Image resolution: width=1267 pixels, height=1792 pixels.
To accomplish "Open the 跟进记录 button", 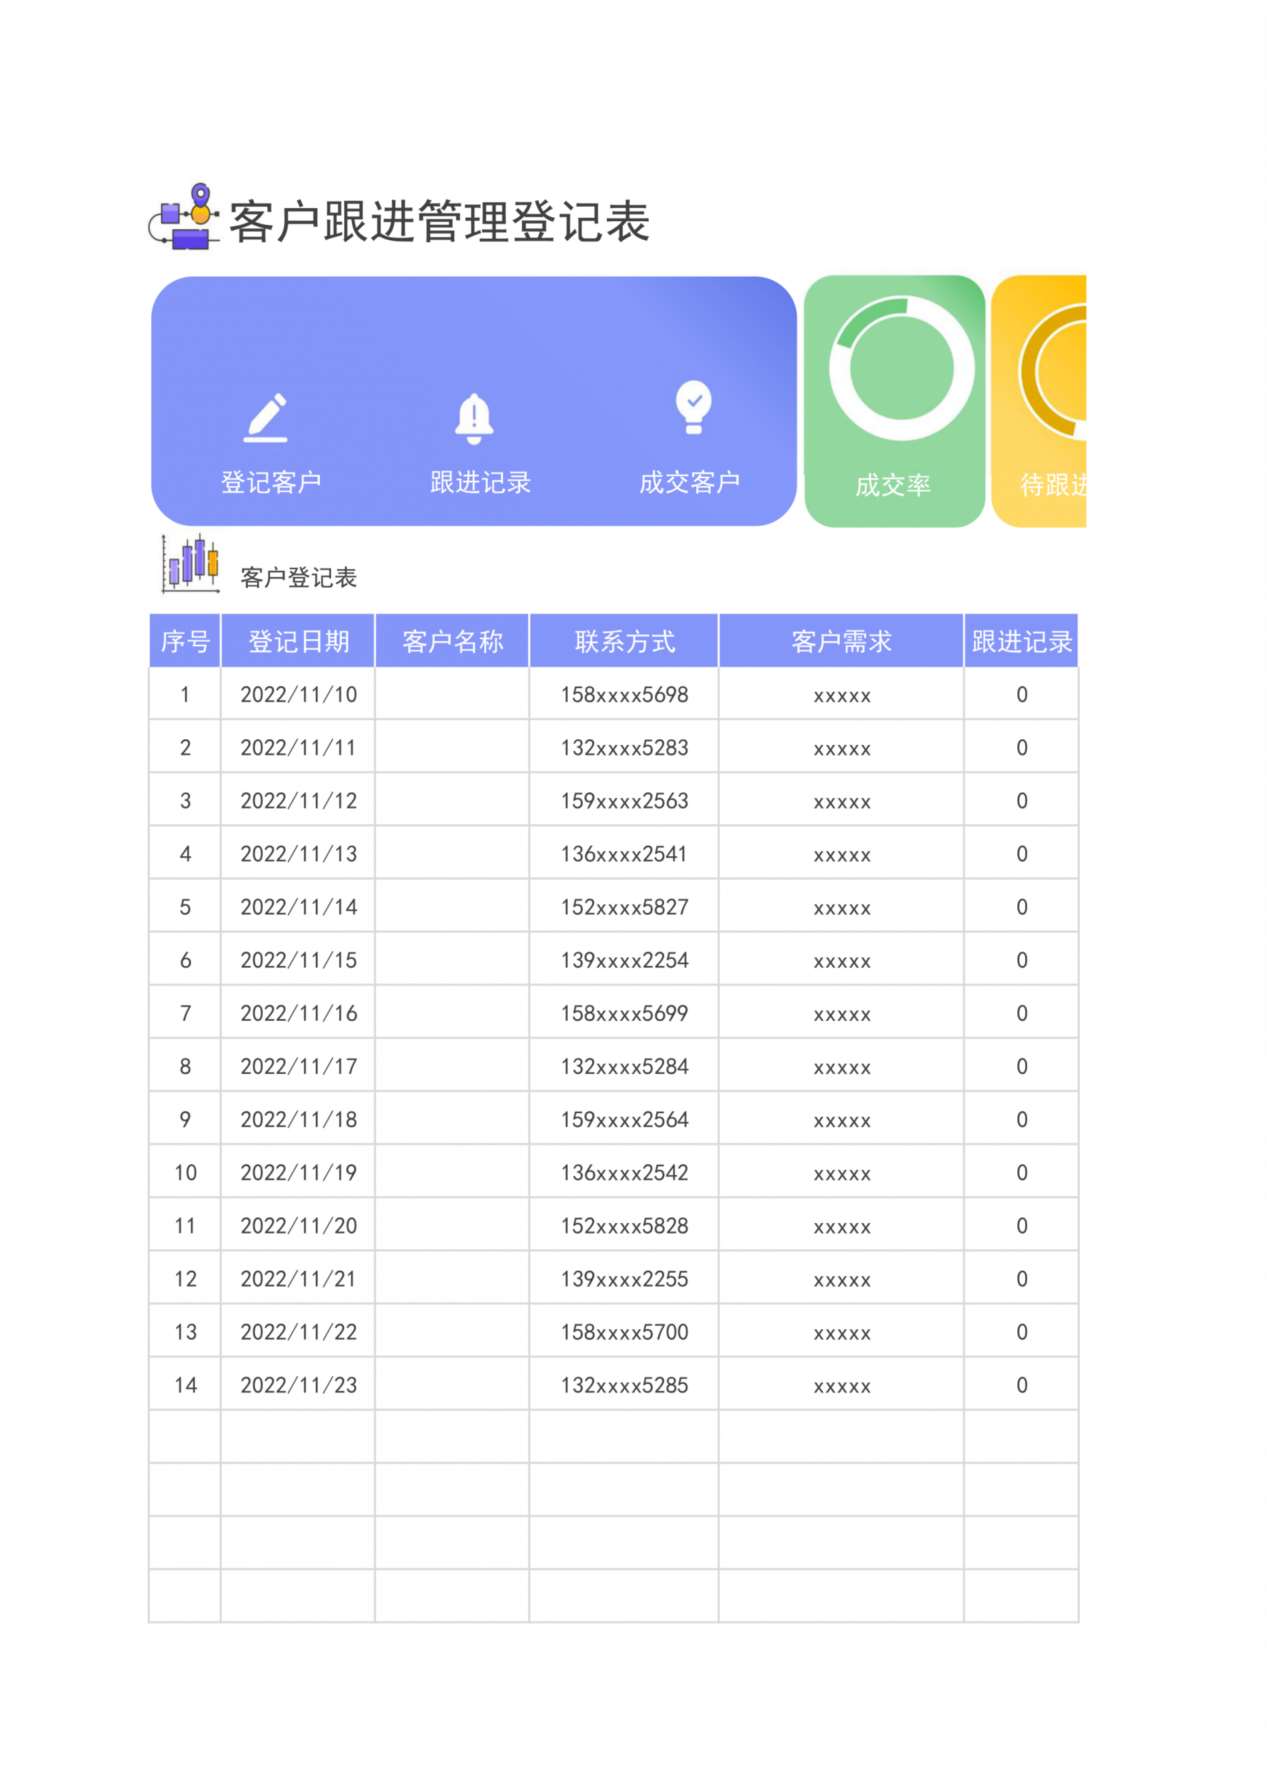I will 480,482.
